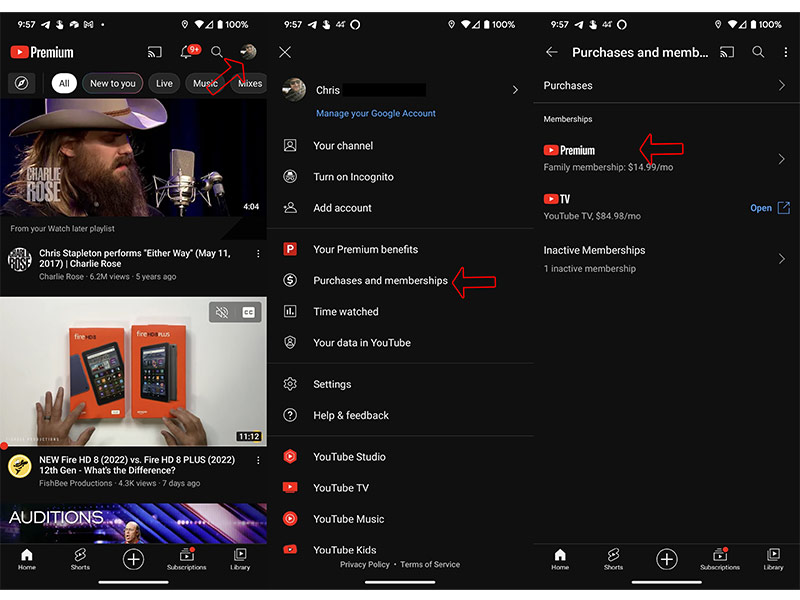Toggle captions on Fire HD 8 preview
This screenshot has width=800, height=600.
(x=248, y=312)
